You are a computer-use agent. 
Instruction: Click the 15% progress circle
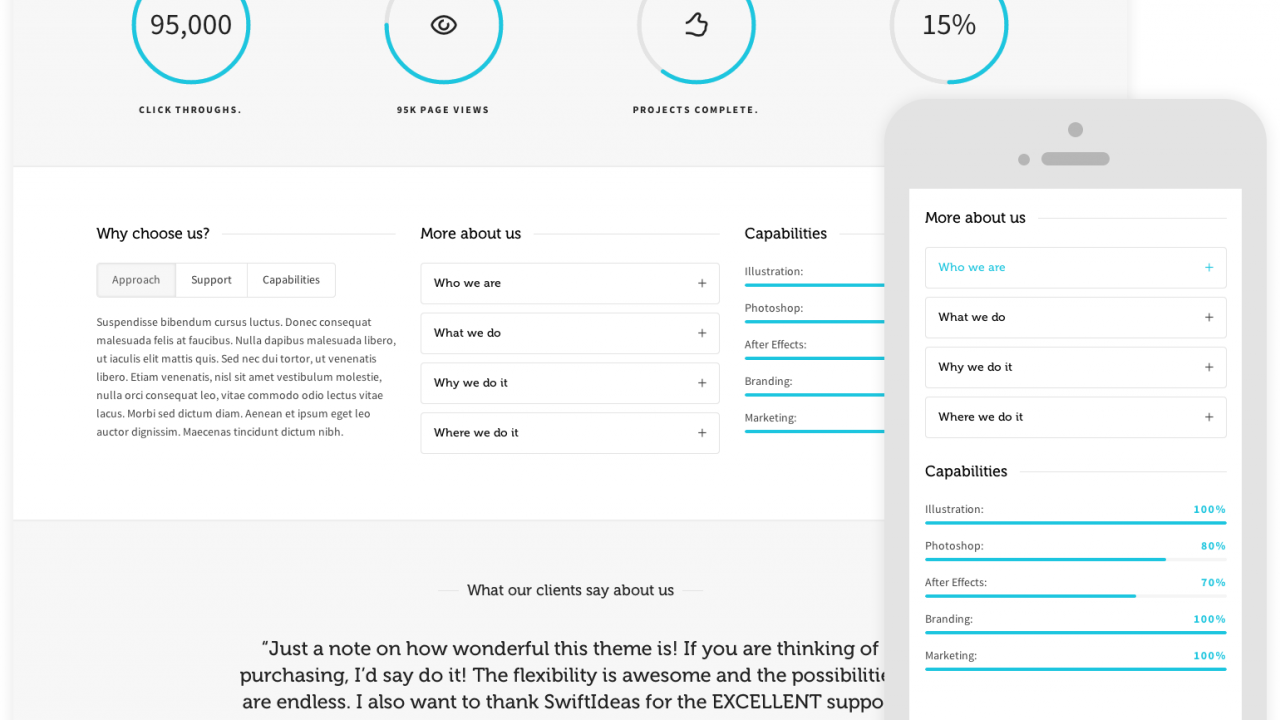tap(949, 25)
